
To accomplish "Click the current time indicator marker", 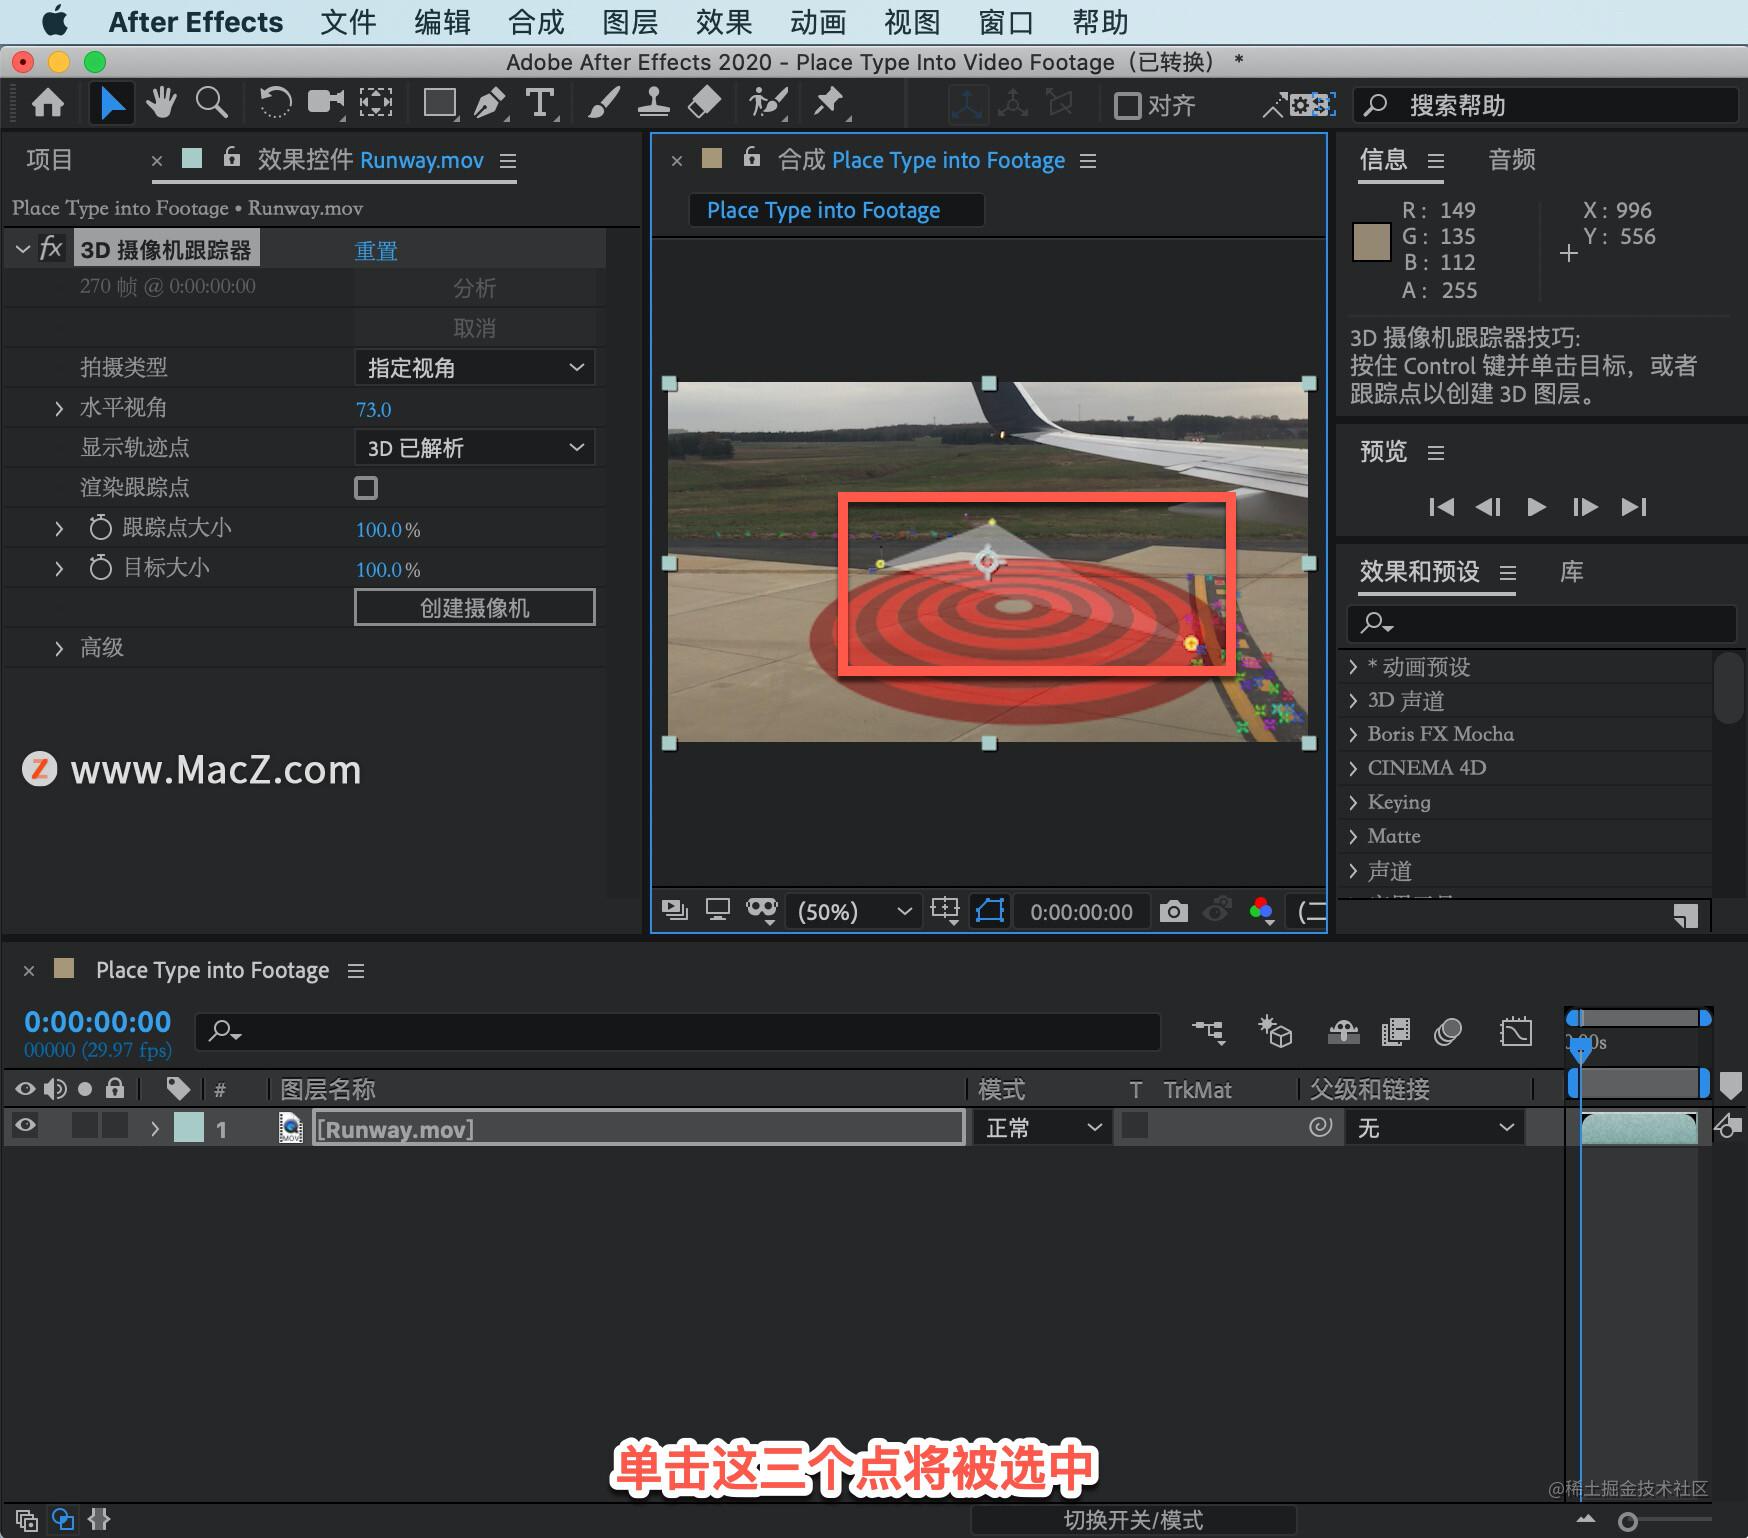I will click(x=1580, y=1048).
